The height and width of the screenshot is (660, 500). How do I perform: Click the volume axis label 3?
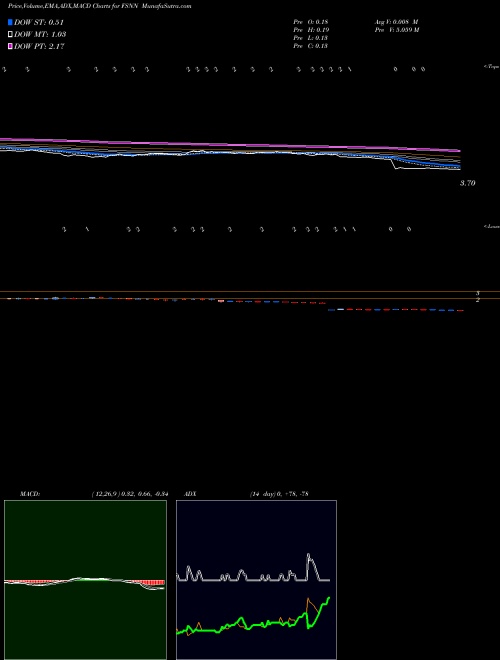(478, 293)
